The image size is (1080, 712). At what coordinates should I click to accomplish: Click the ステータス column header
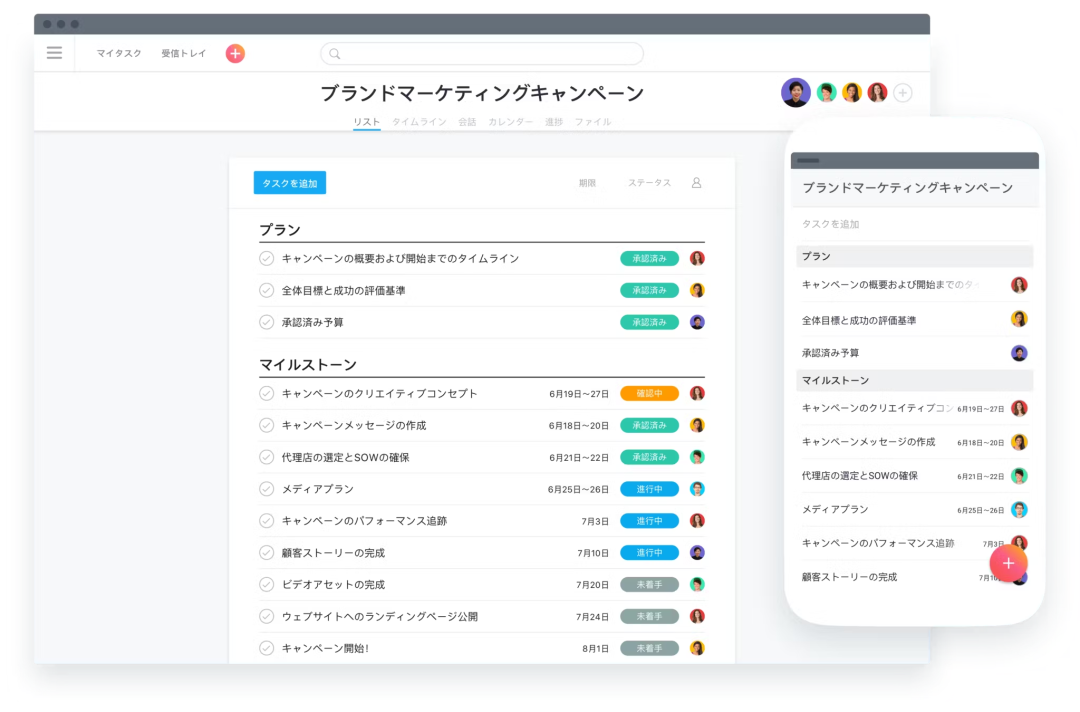click(x=649, y=183)
